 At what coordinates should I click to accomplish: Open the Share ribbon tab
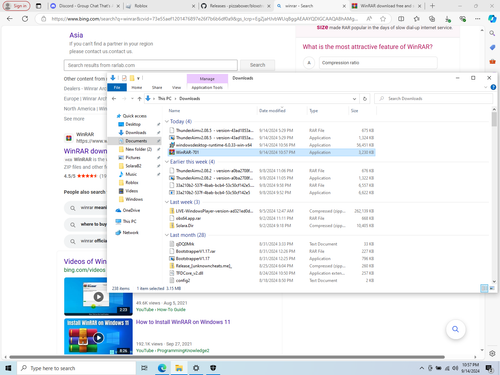coord(157,87)
